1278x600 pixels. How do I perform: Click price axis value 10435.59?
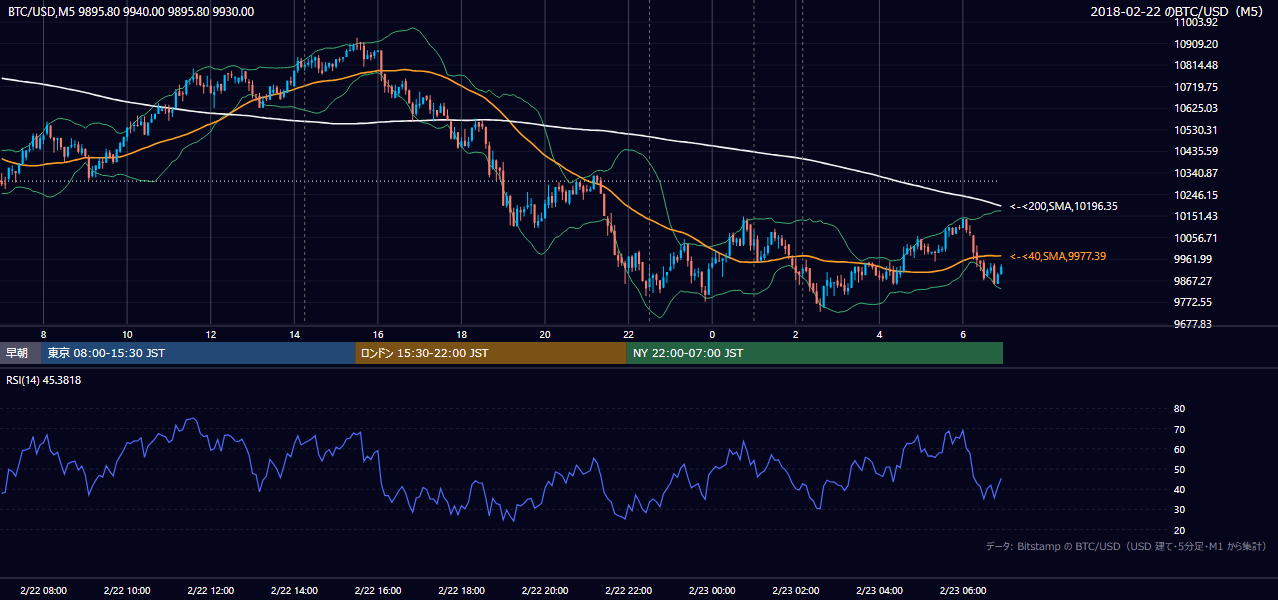tap(1197, 151)
